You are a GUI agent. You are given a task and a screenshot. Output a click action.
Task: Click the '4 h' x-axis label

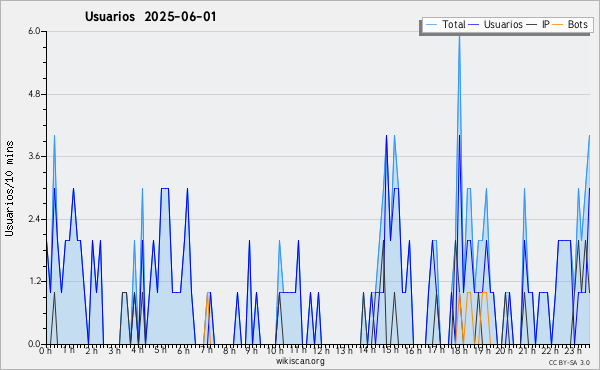(137, 350)
